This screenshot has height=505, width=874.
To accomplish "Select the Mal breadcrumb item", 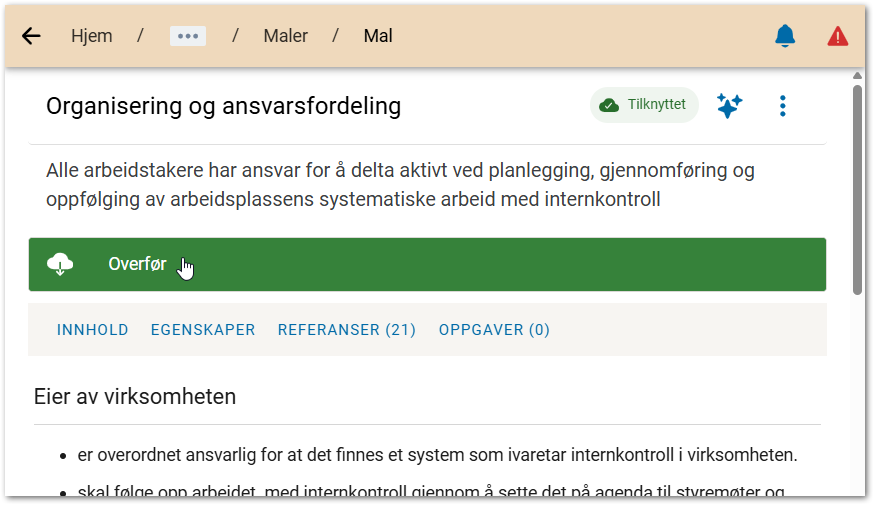I will [378, 36].
